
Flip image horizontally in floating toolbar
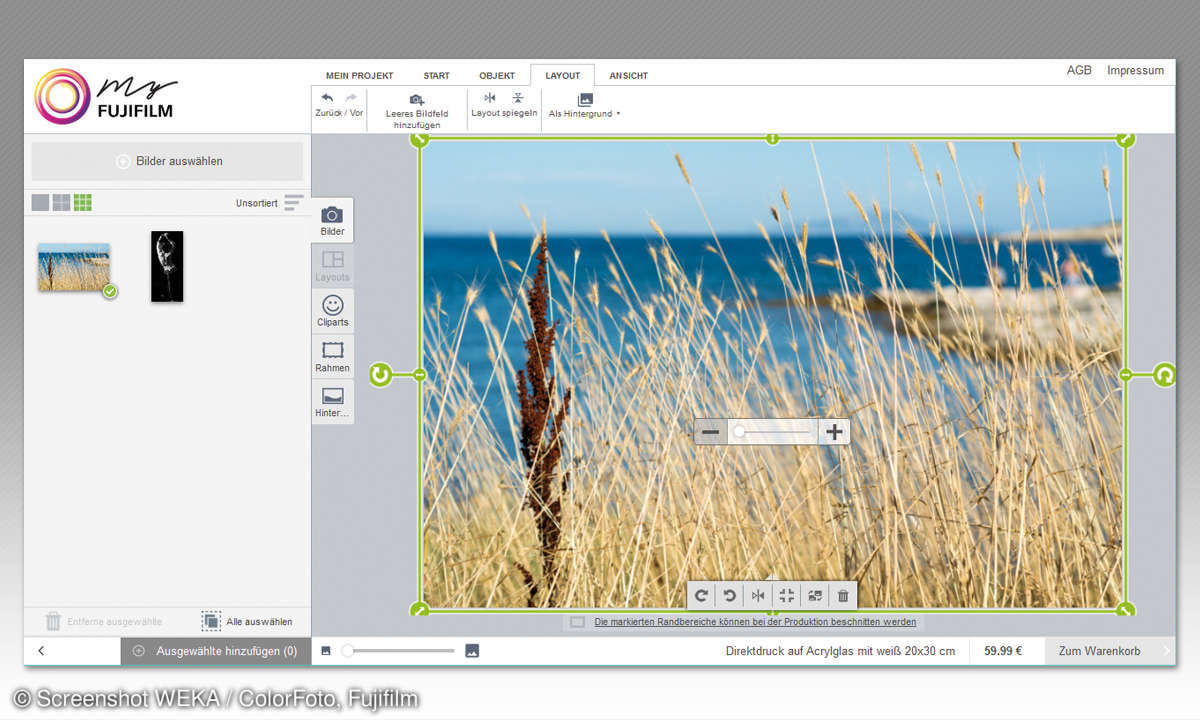(758, 595)
